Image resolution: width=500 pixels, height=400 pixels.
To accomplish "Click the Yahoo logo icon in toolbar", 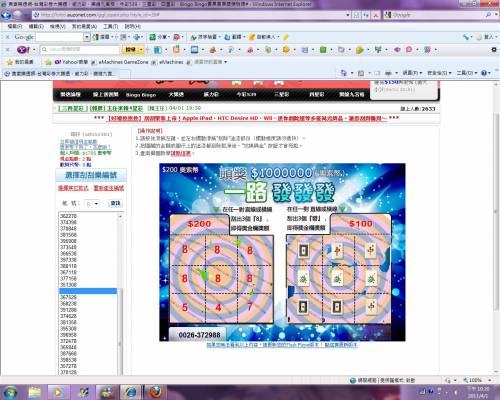I will tap(23, 50).
